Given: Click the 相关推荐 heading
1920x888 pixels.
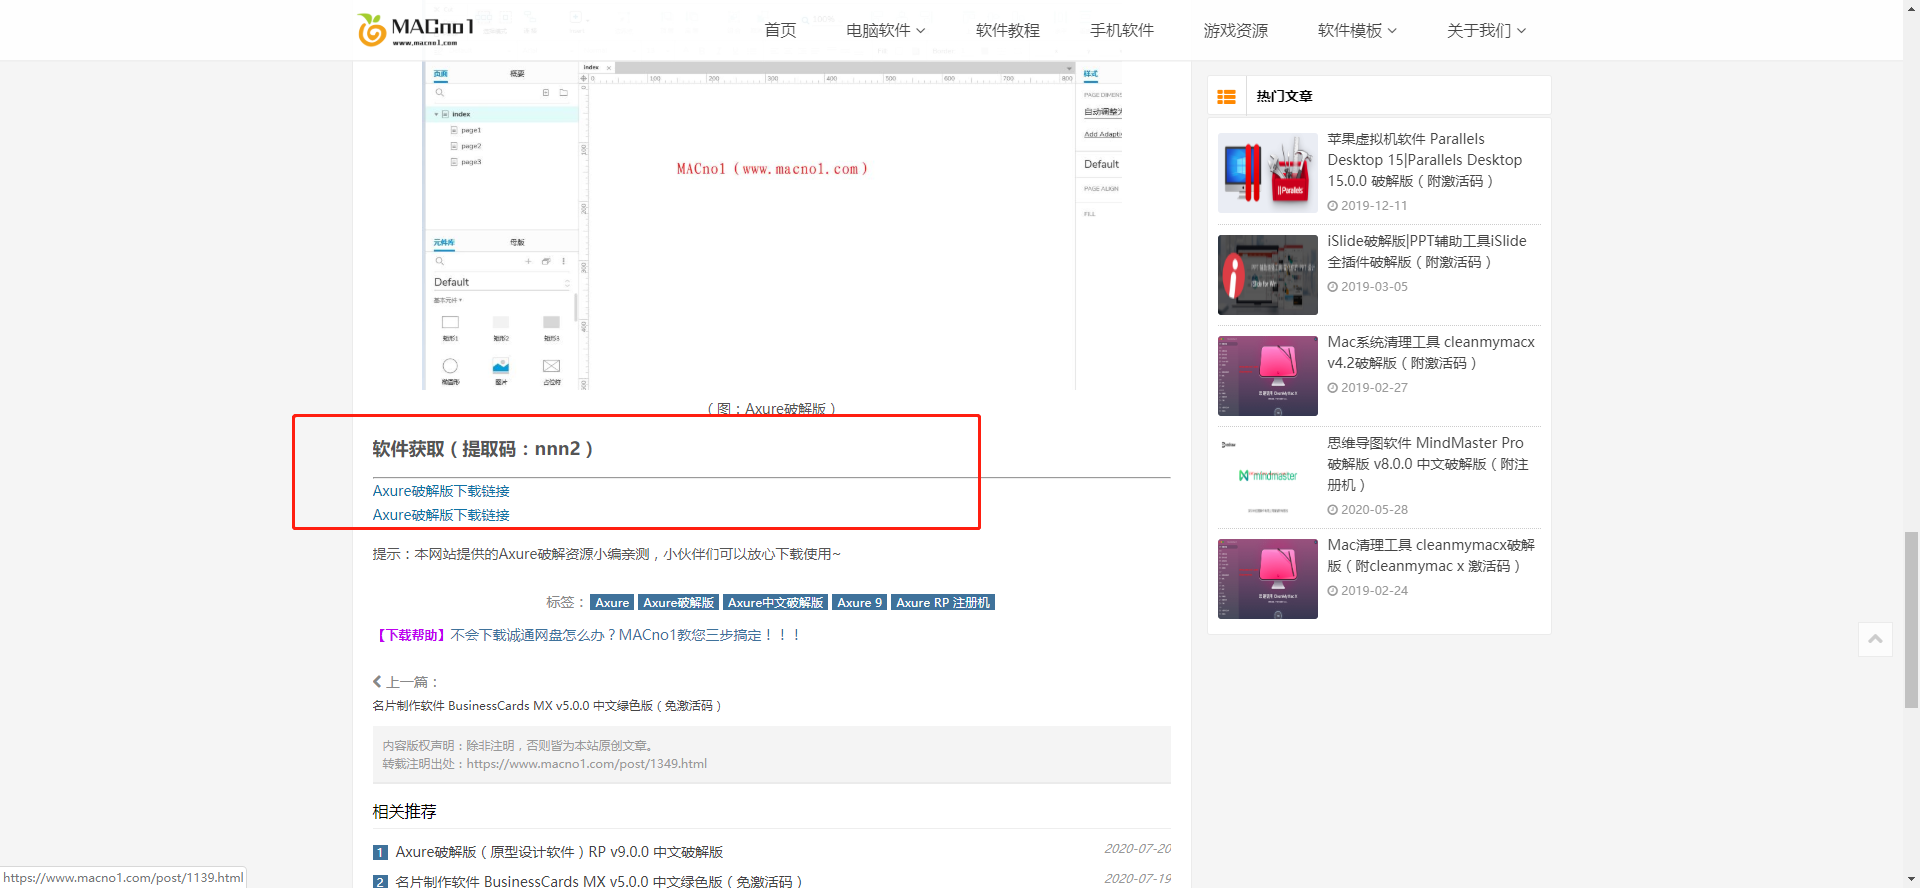Looking at the screenshot, I should pos(404,812).
